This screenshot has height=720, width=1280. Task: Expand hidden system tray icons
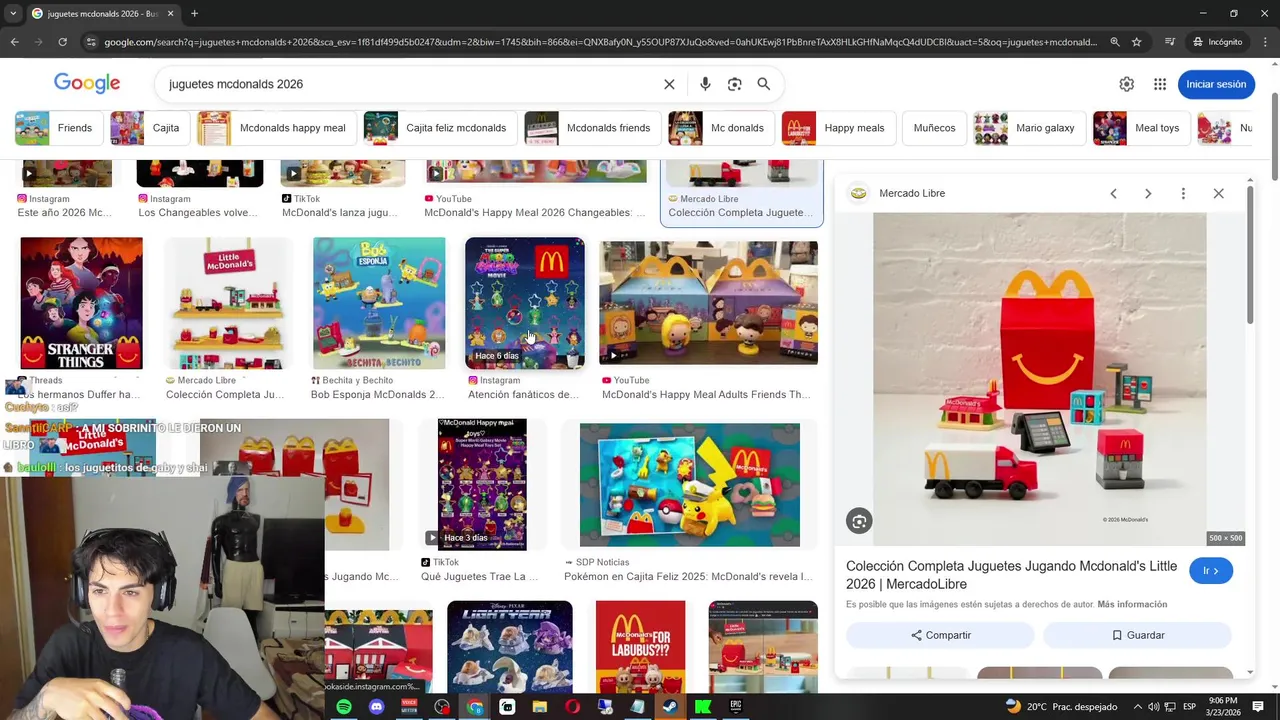[1139, 707]
